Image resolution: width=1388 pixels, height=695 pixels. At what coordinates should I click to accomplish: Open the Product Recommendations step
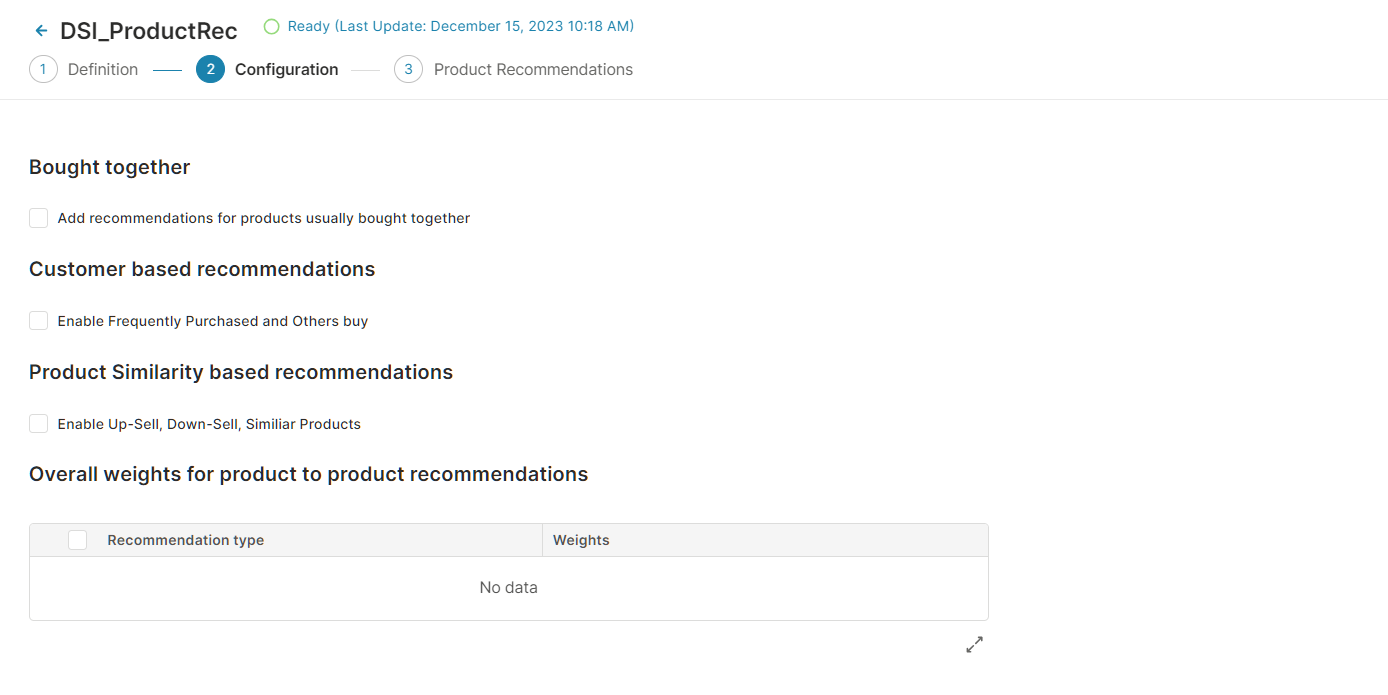(533, 70)
